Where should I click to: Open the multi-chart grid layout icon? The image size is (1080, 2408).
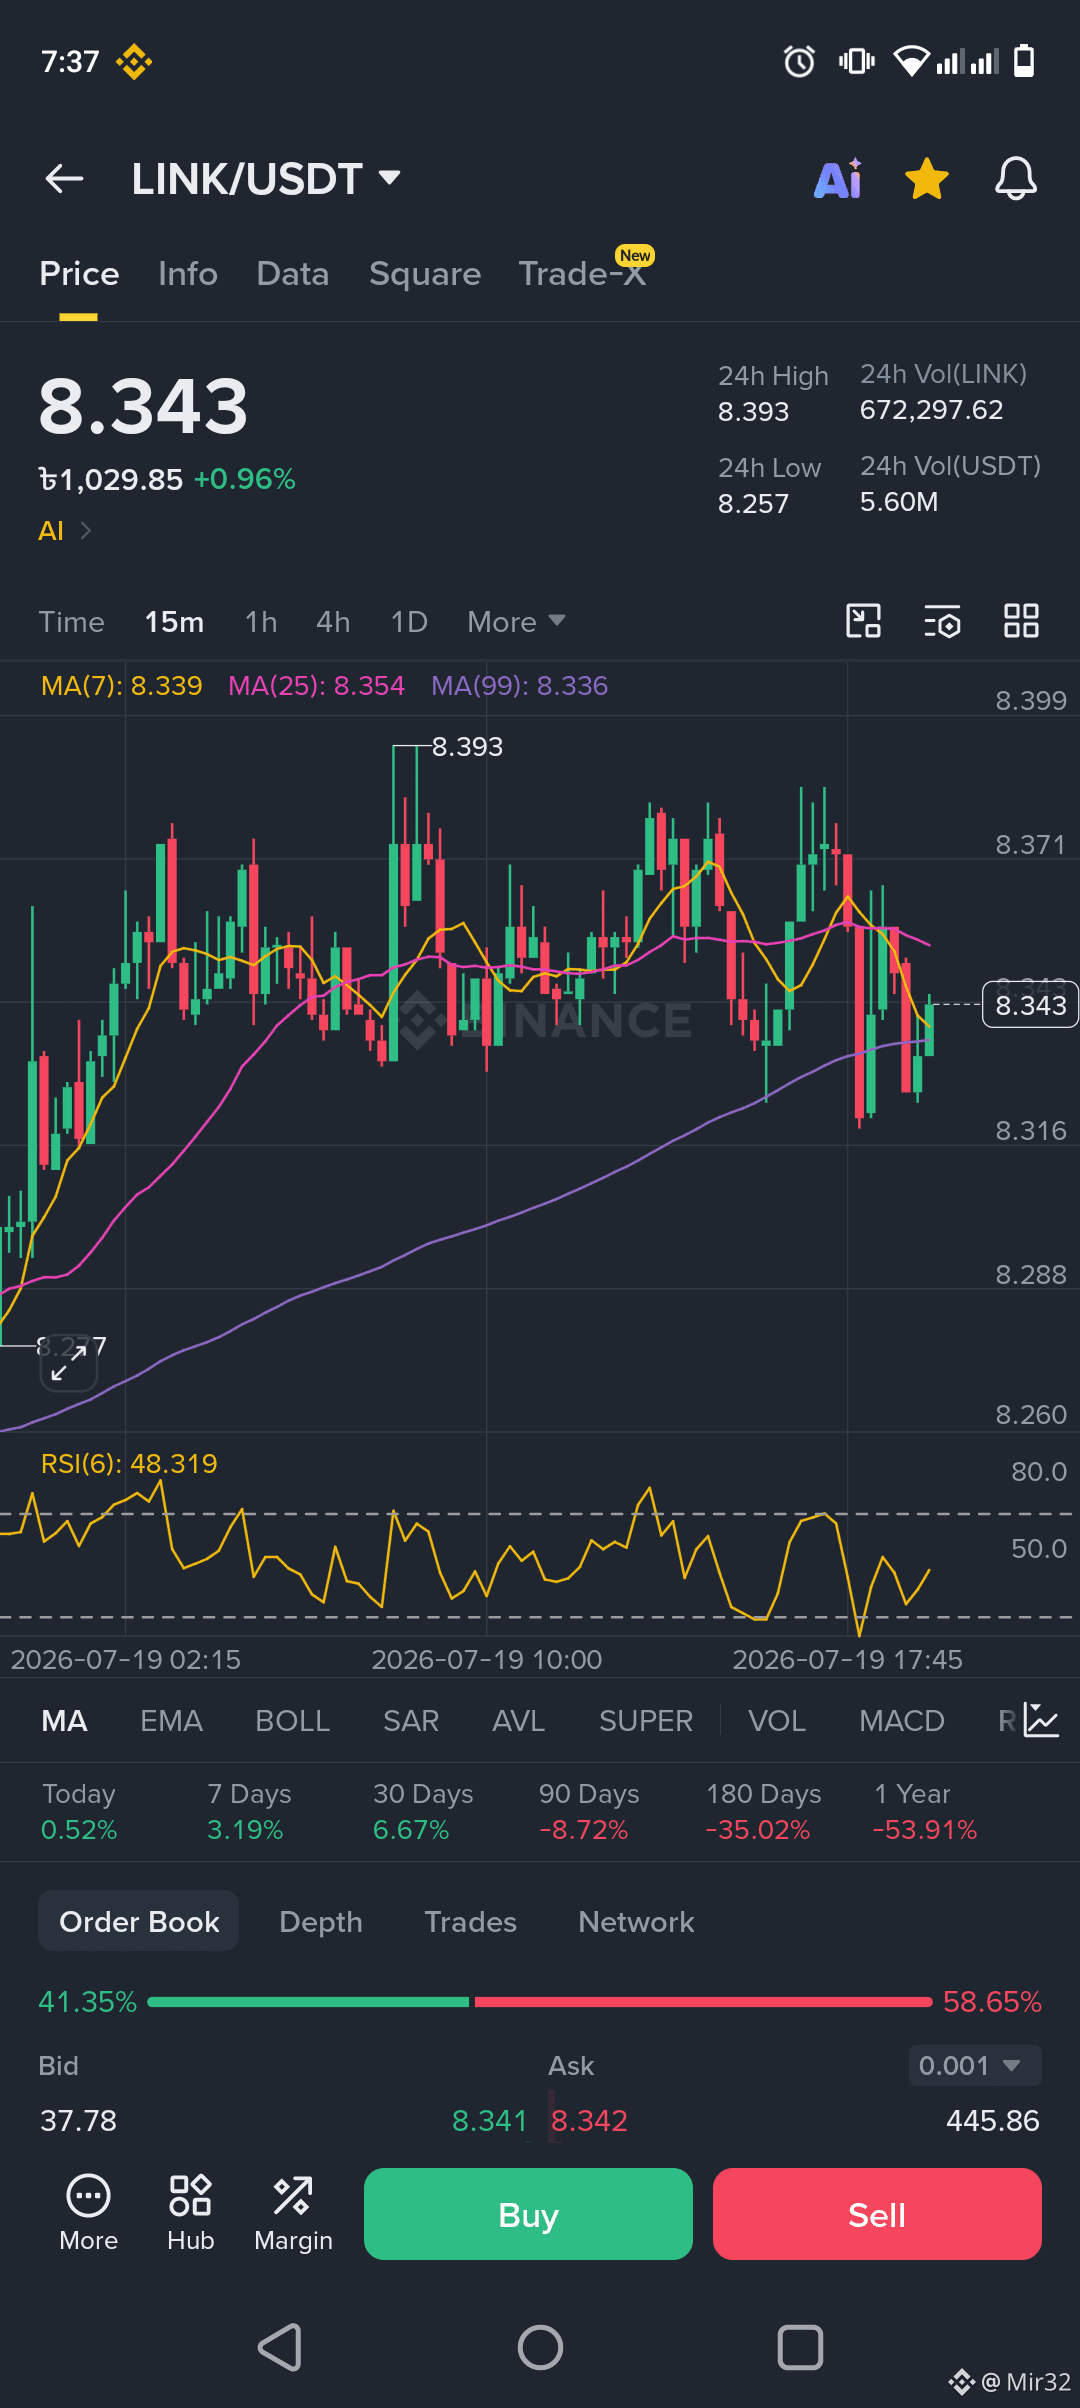[1021, 621]
